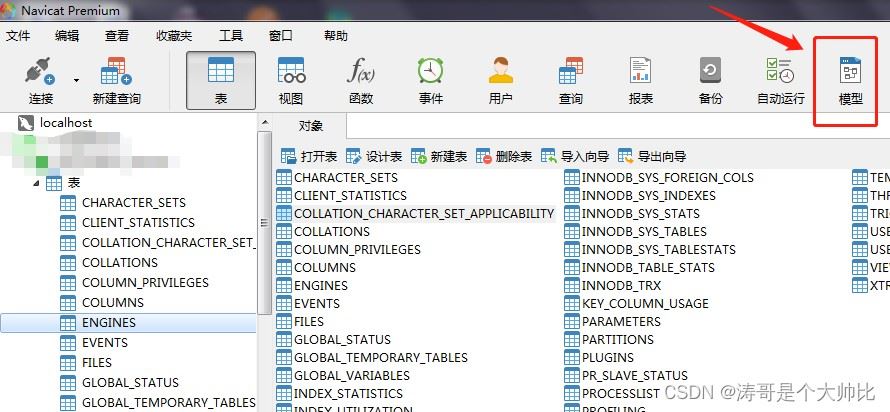Click the 新建表 button

click(439, 156)
